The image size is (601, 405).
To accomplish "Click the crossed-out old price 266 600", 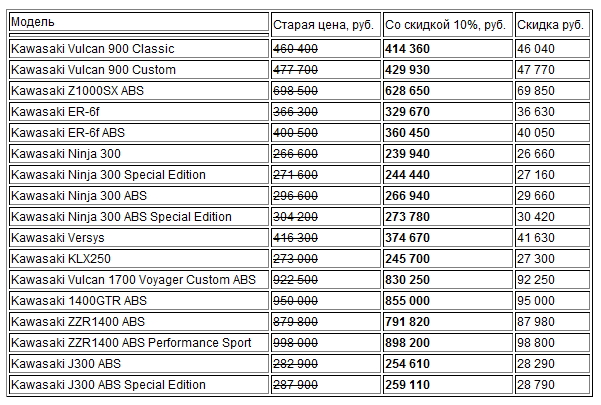I will [x=296, y=154].
